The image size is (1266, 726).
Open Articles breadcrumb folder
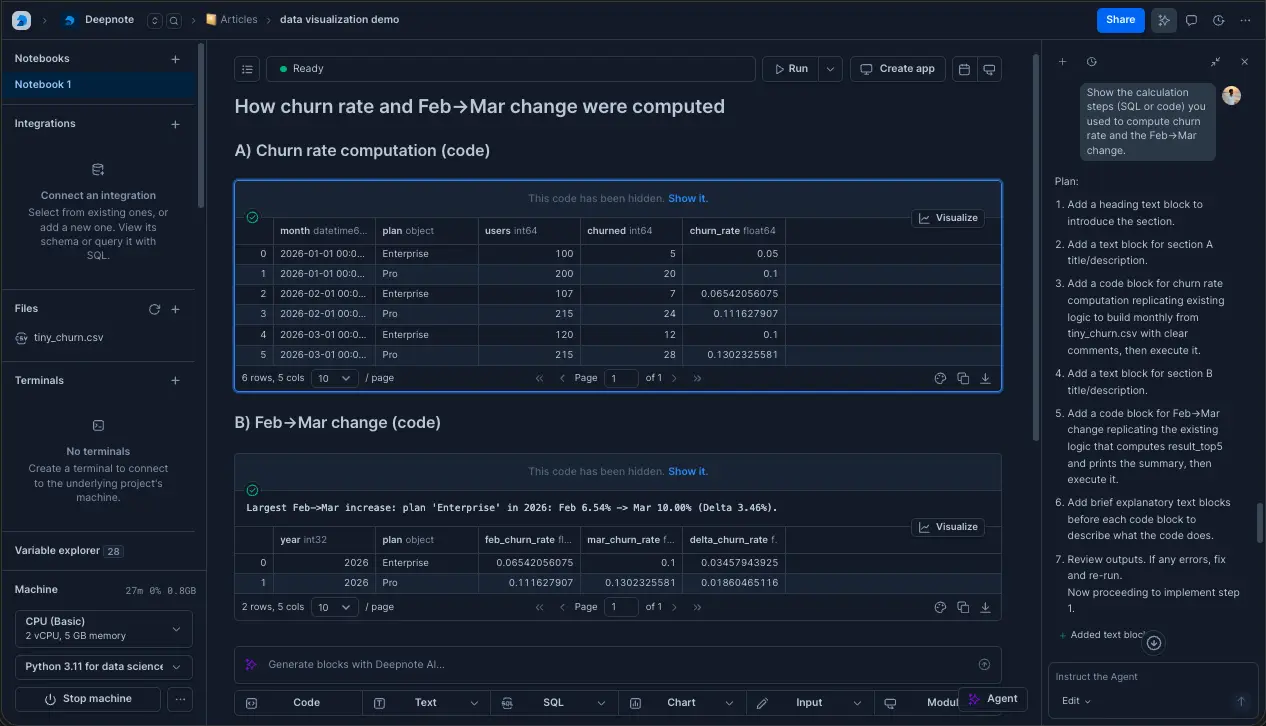tap(238, 20)
